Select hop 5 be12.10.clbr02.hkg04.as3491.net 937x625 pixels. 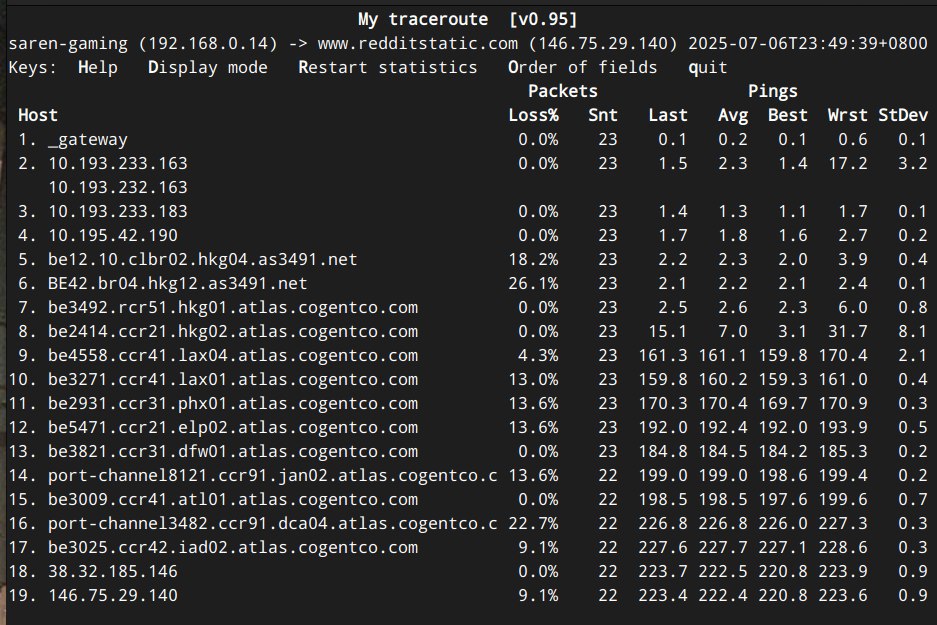(202, 260)
